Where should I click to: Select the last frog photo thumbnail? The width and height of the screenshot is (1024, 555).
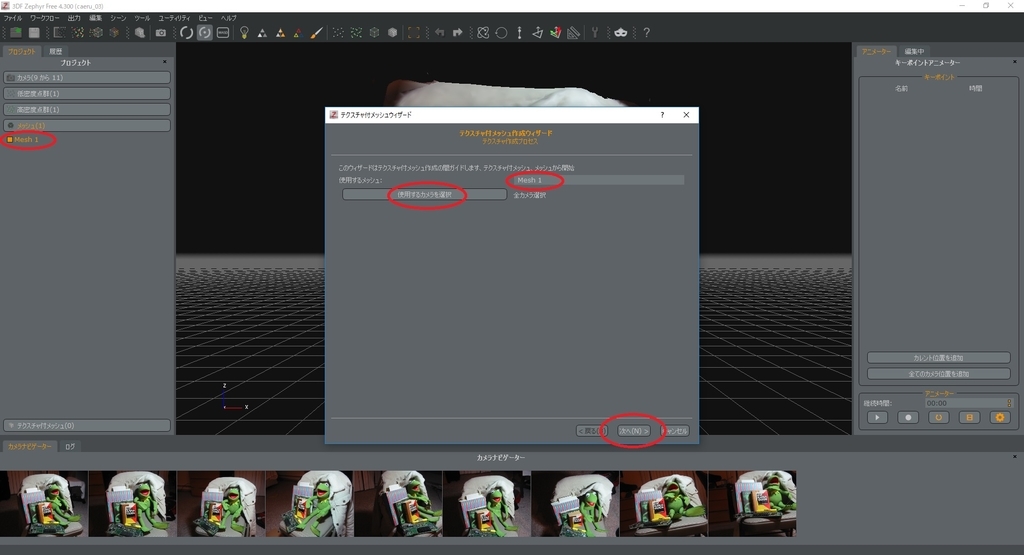[752, 503]
